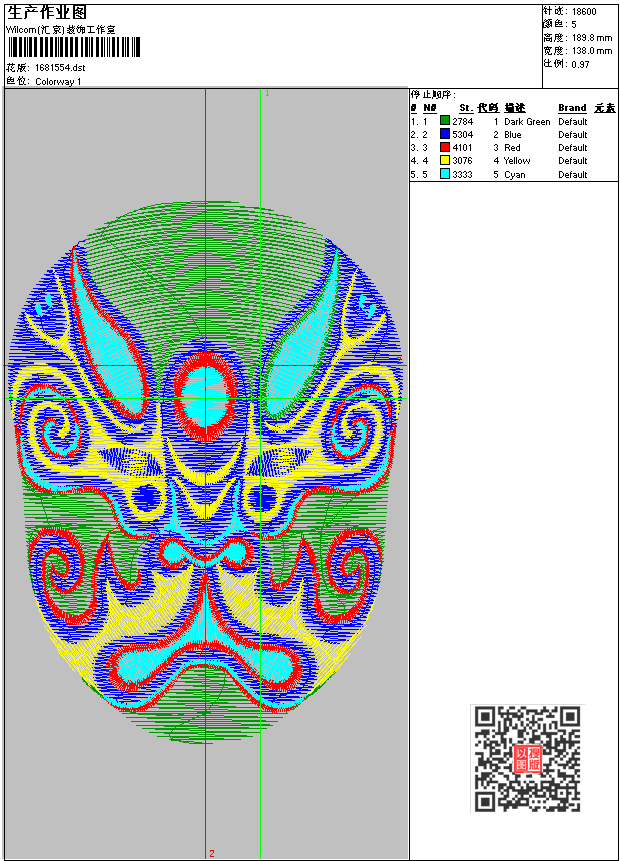Click 'Default' brand in Blue row
Screen dimensions: 620x861
(x=573, y=135)
